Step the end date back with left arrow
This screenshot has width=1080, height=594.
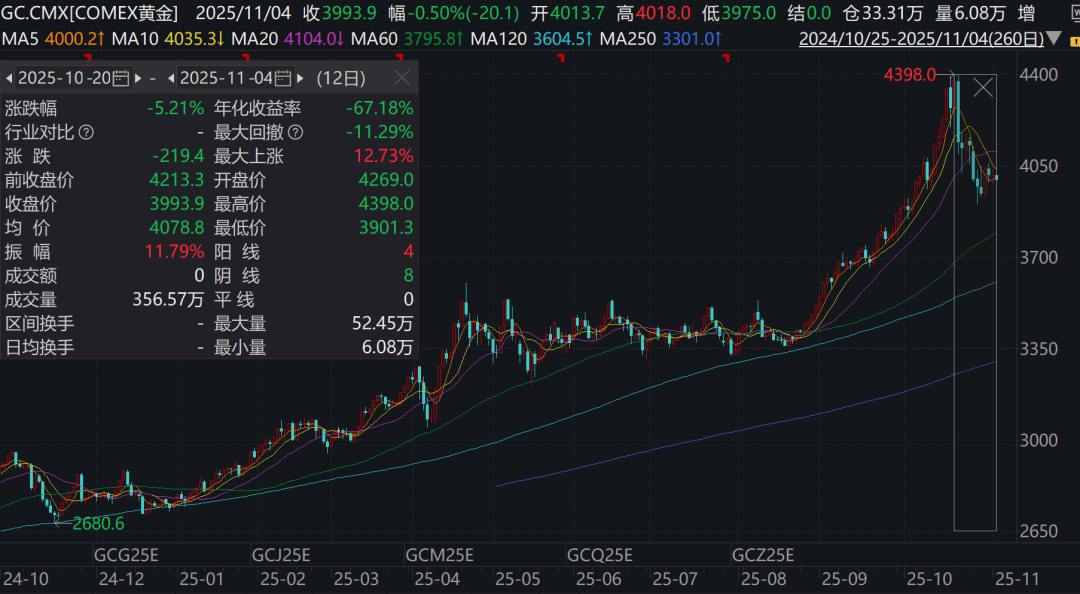point(172,77)
